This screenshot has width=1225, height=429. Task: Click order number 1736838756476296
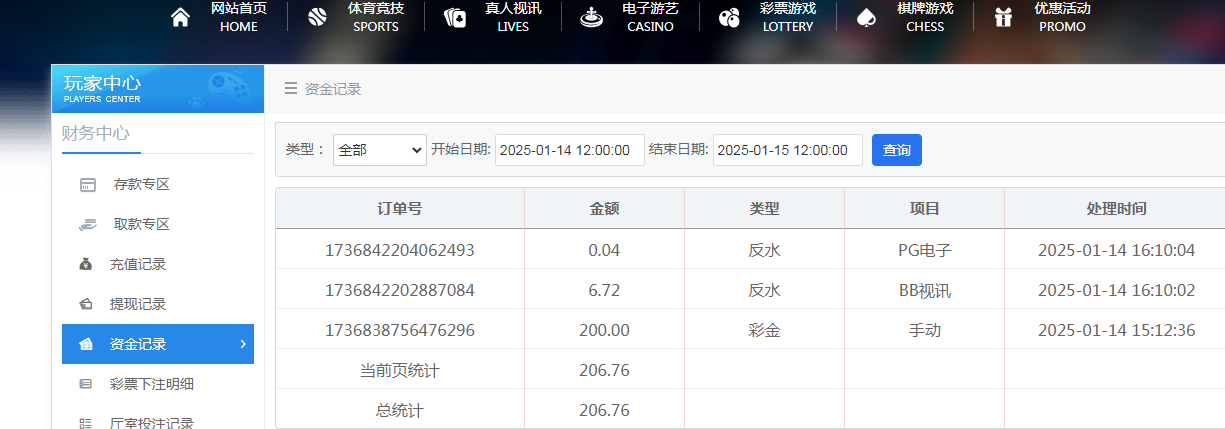point(400,330)
